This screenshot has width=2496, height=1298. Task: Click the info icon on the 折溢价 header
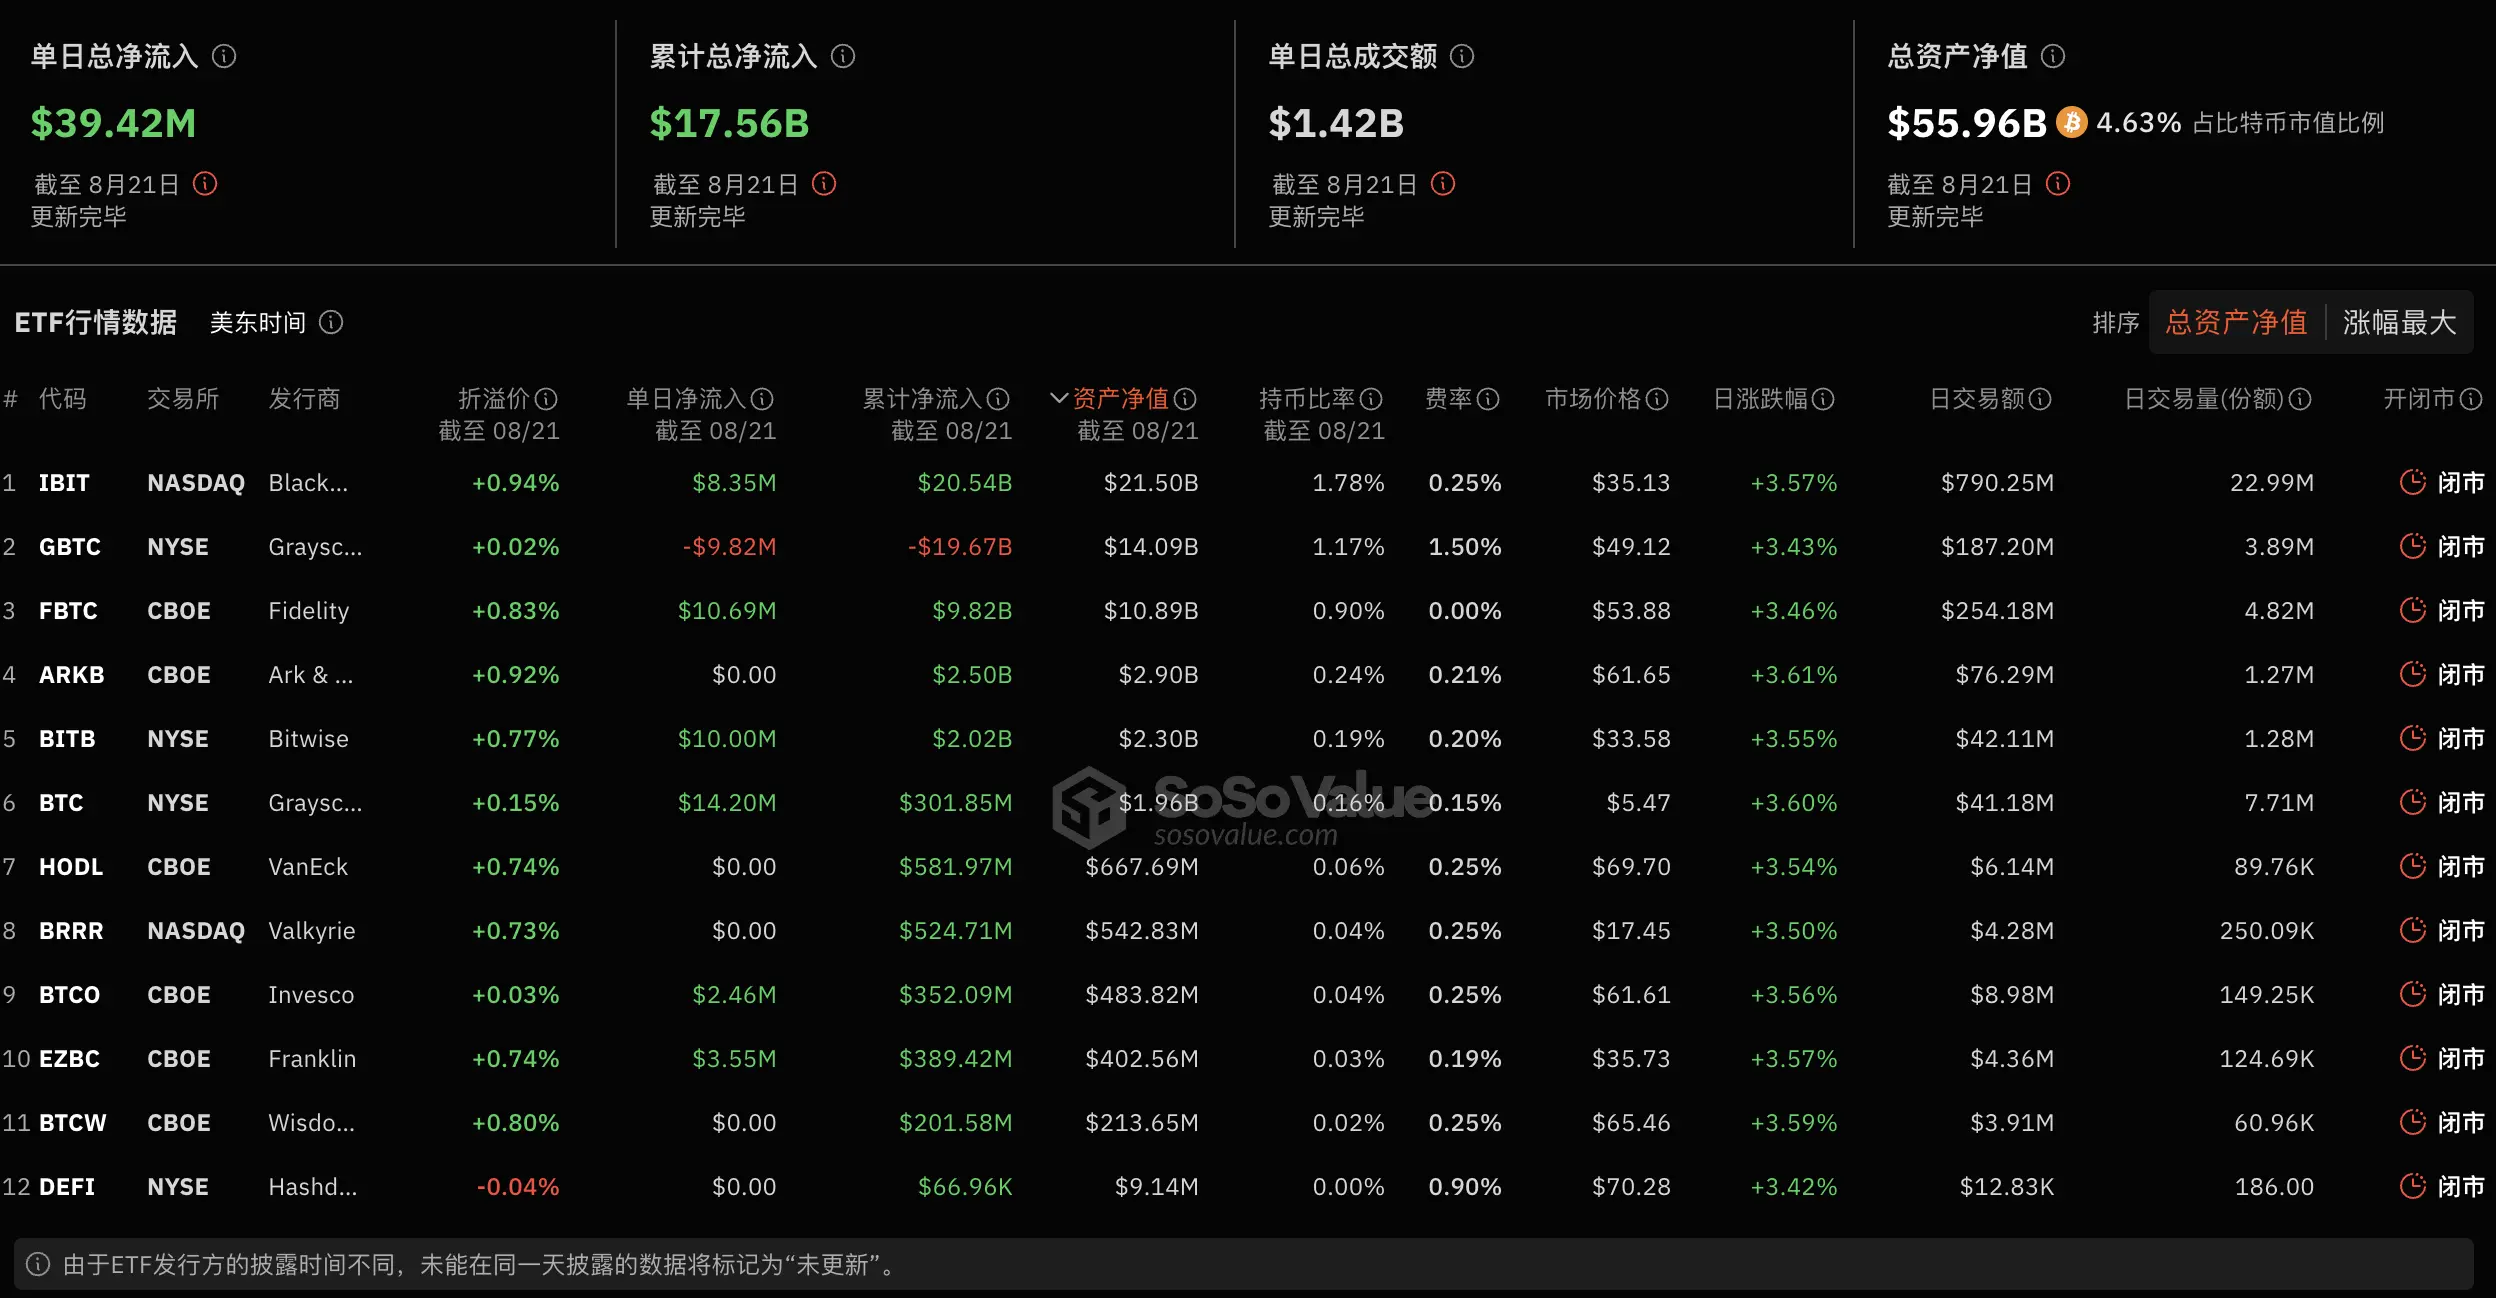click(x=546, y=398)
